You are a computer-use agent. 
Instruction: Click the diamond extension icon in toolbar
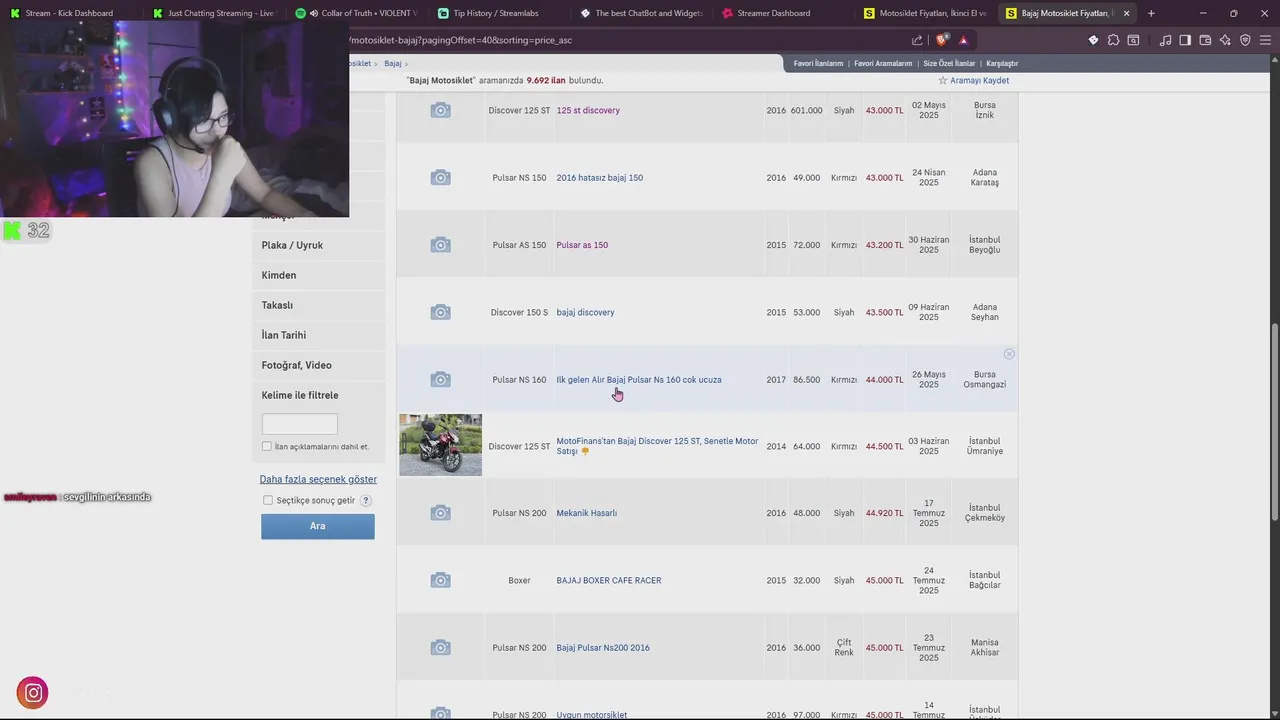1093,40
